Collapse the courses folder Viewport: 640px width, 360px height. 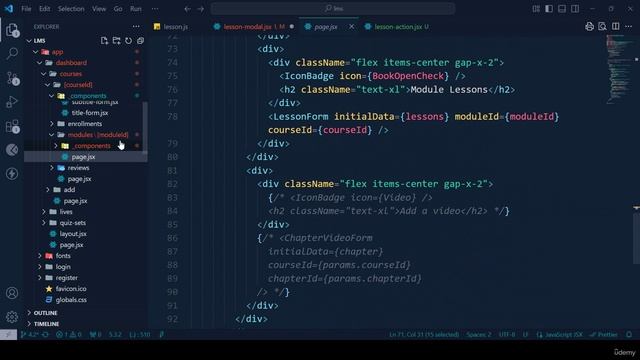44,74
